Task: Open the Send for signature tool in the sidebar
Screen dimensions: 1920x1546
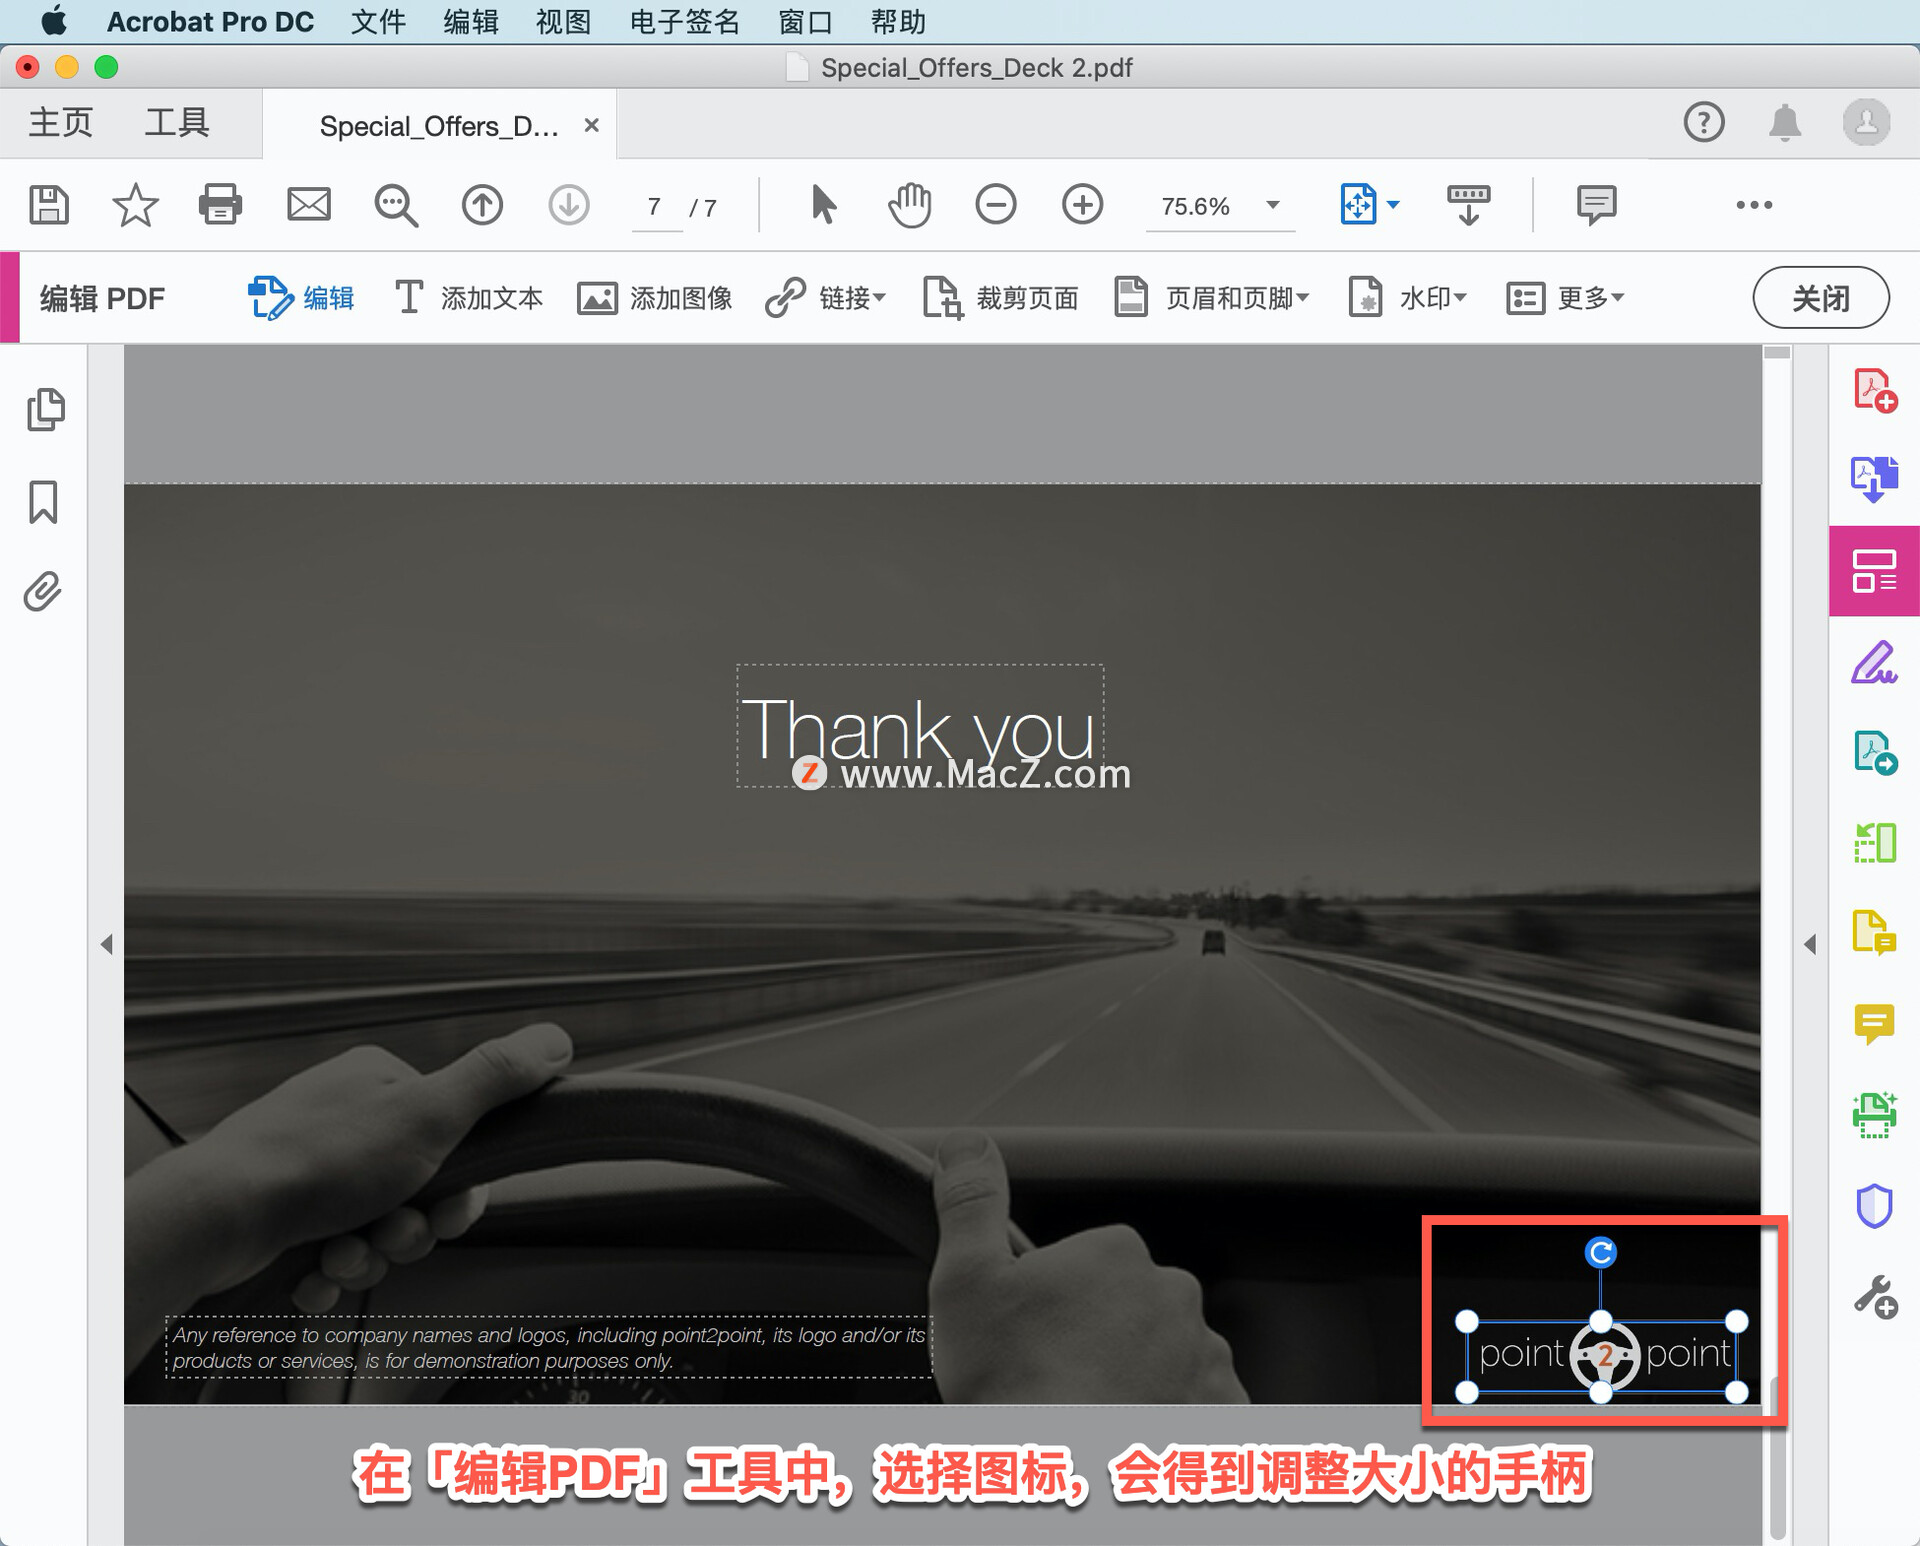Action: pos(1875,752)
